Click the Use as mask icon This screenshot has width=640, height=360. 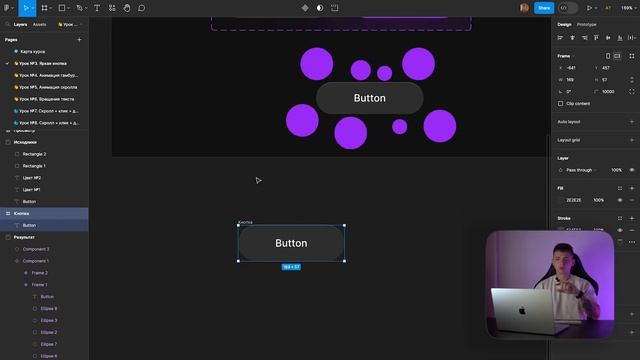(x=320, y=8)
